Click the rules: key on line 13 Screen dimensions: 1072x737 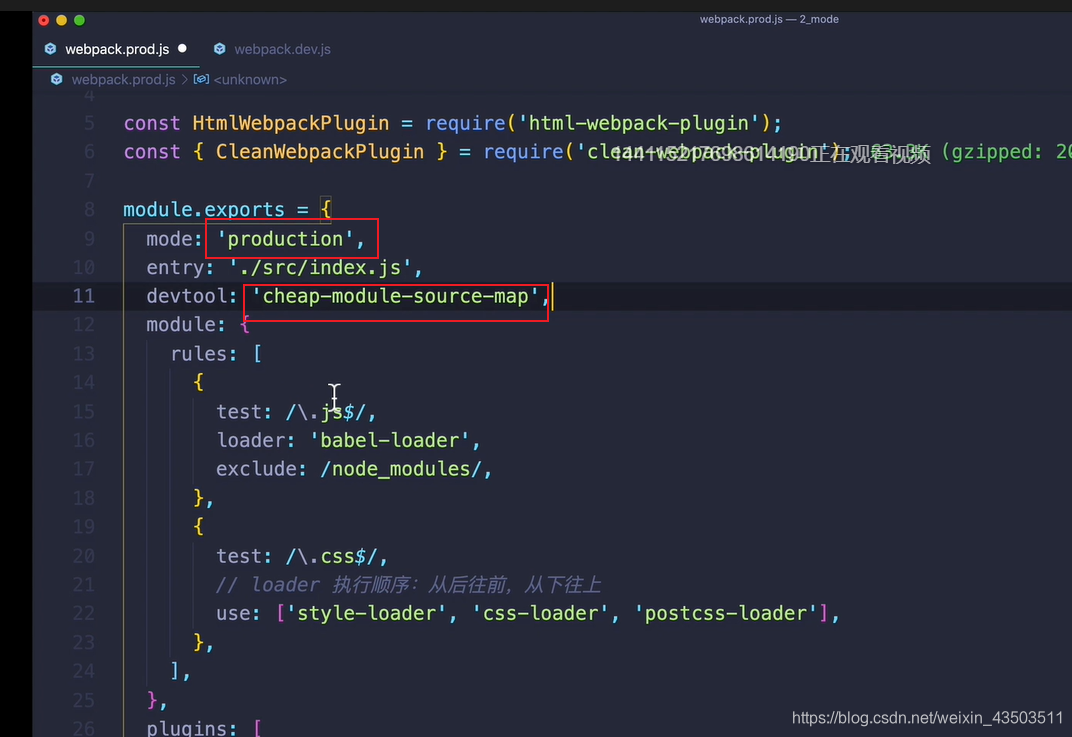coord(204,354)
